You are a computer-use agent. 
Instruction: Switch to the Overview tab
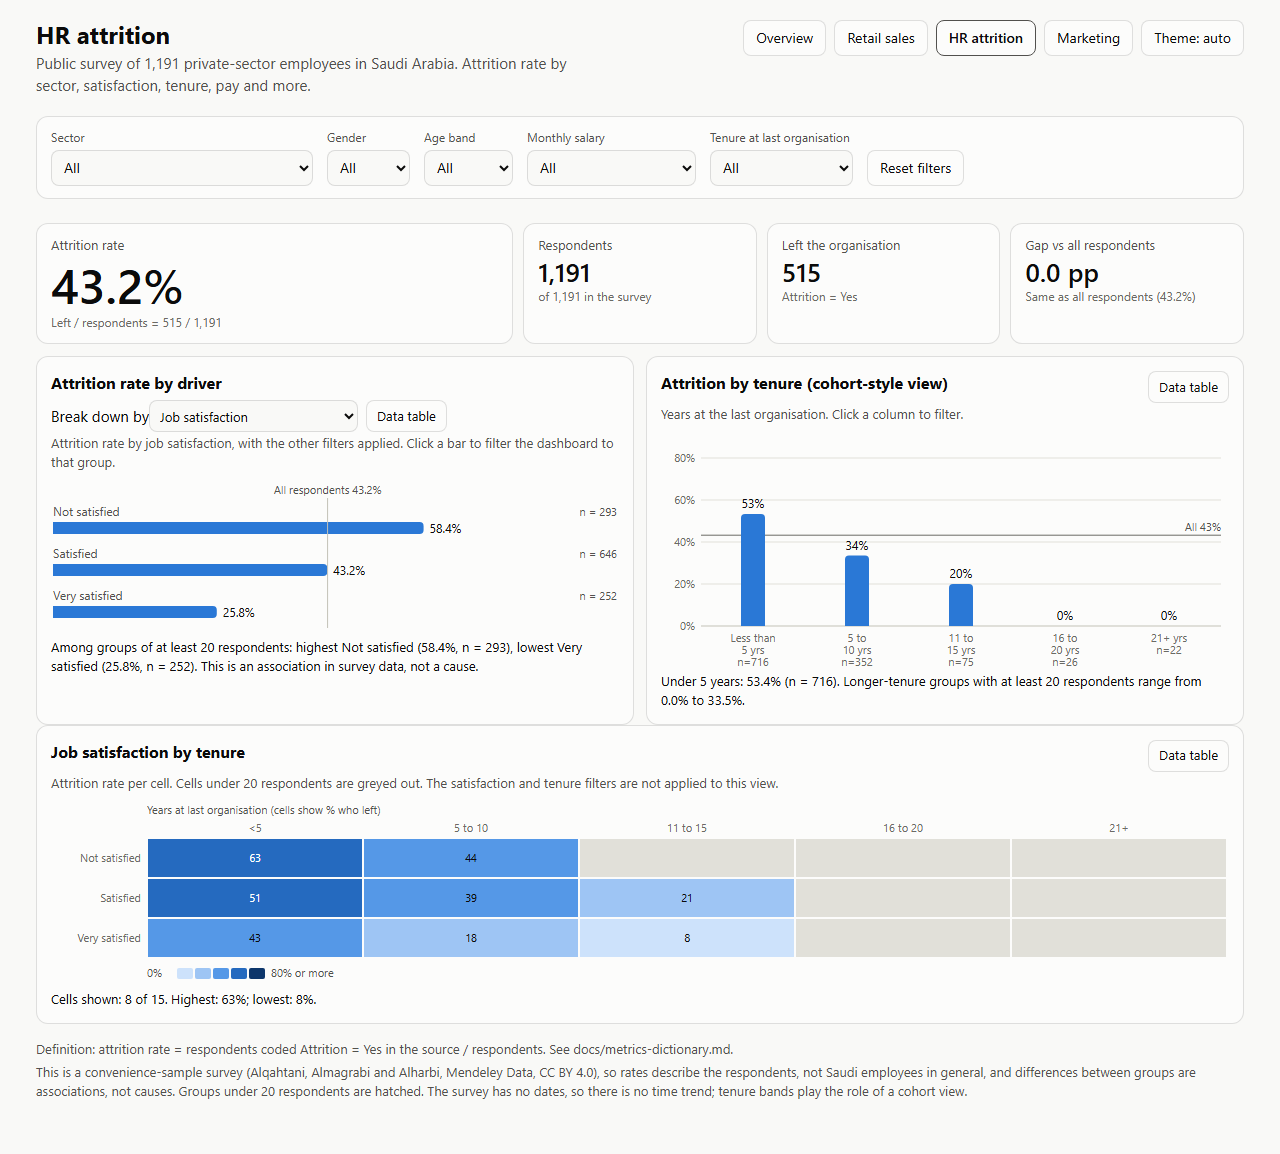[x=784, y=38]
